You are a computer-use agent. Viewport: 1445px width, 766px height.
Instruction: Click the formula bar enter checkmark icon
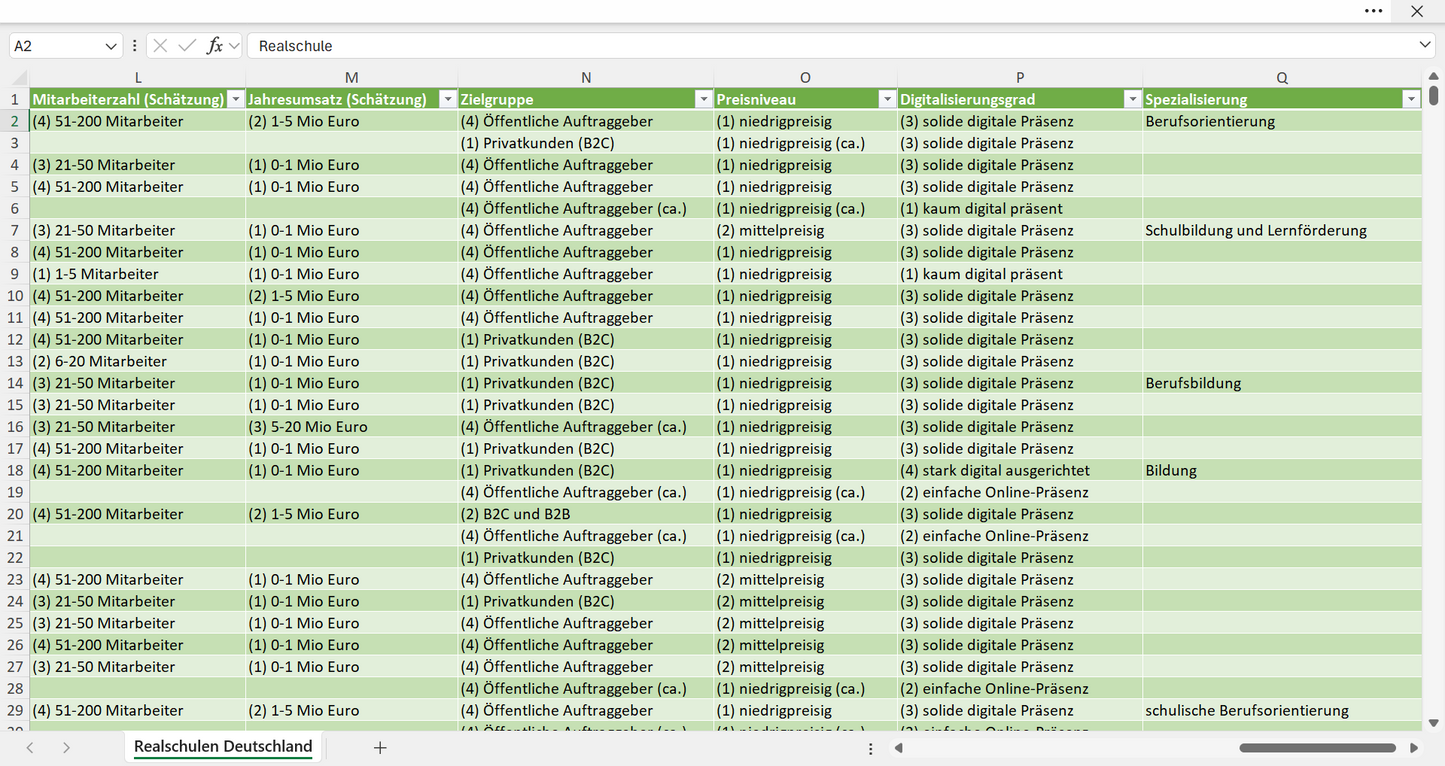tap(187, 46)
